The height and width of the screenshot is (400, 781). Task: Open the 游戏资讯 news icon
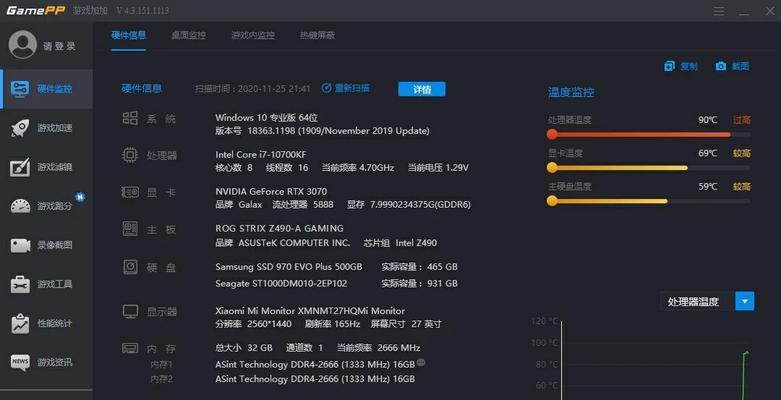click(x=20, y=362)
